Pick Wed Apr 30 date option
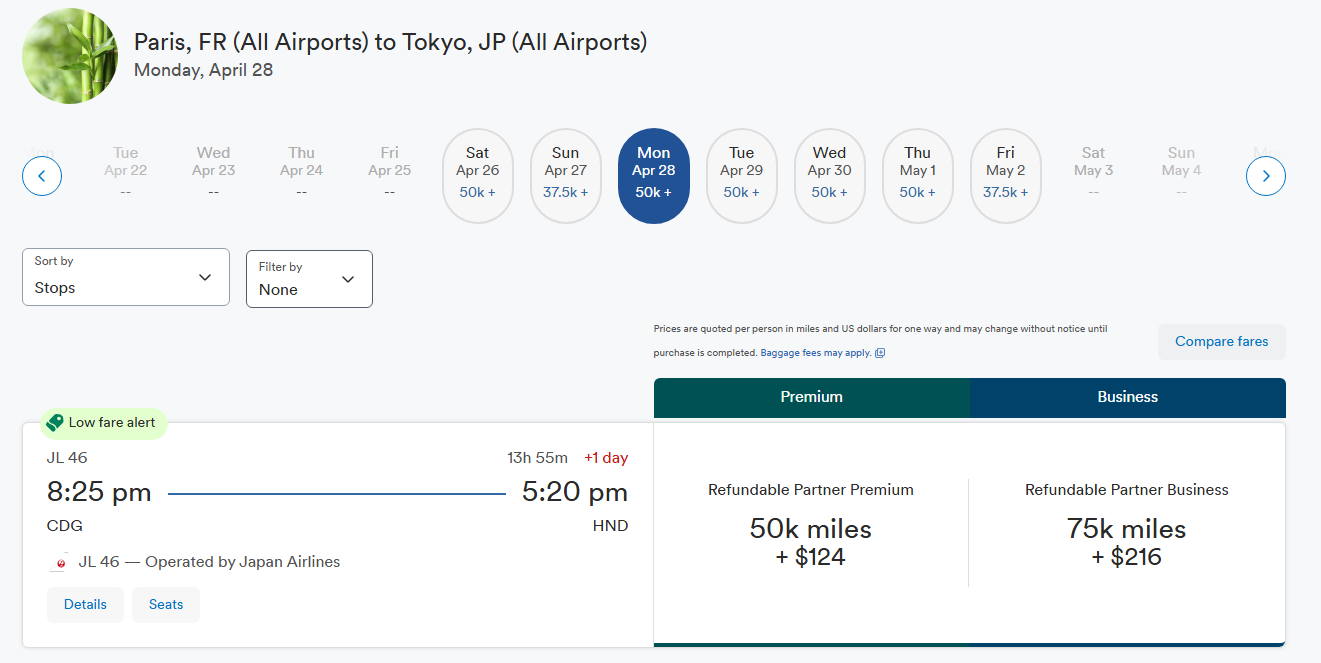The width and height of the screenshot is (1321, 663). click(x=830, y=176)
